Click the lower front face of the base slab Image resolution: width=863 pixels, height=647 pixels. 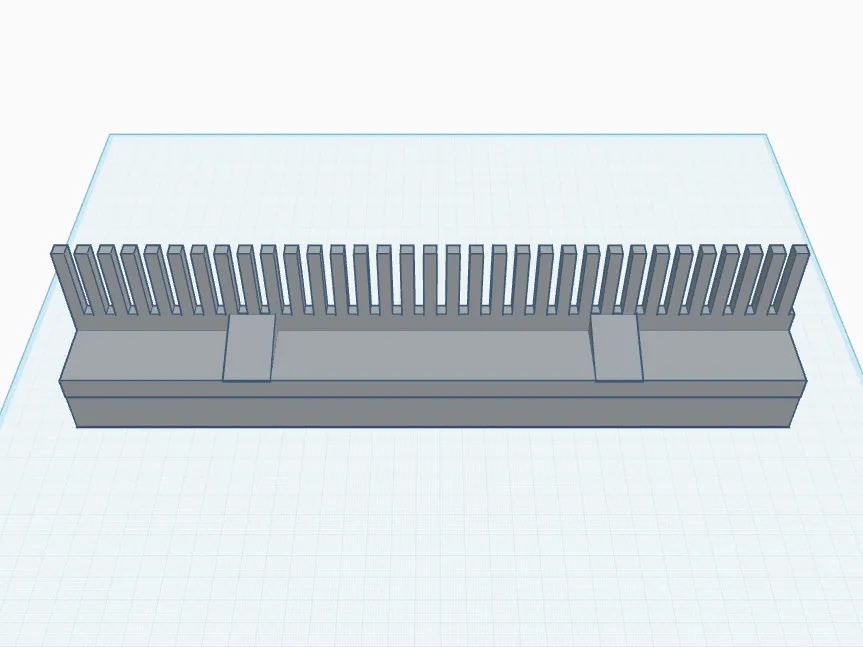[x=432, y=412]
